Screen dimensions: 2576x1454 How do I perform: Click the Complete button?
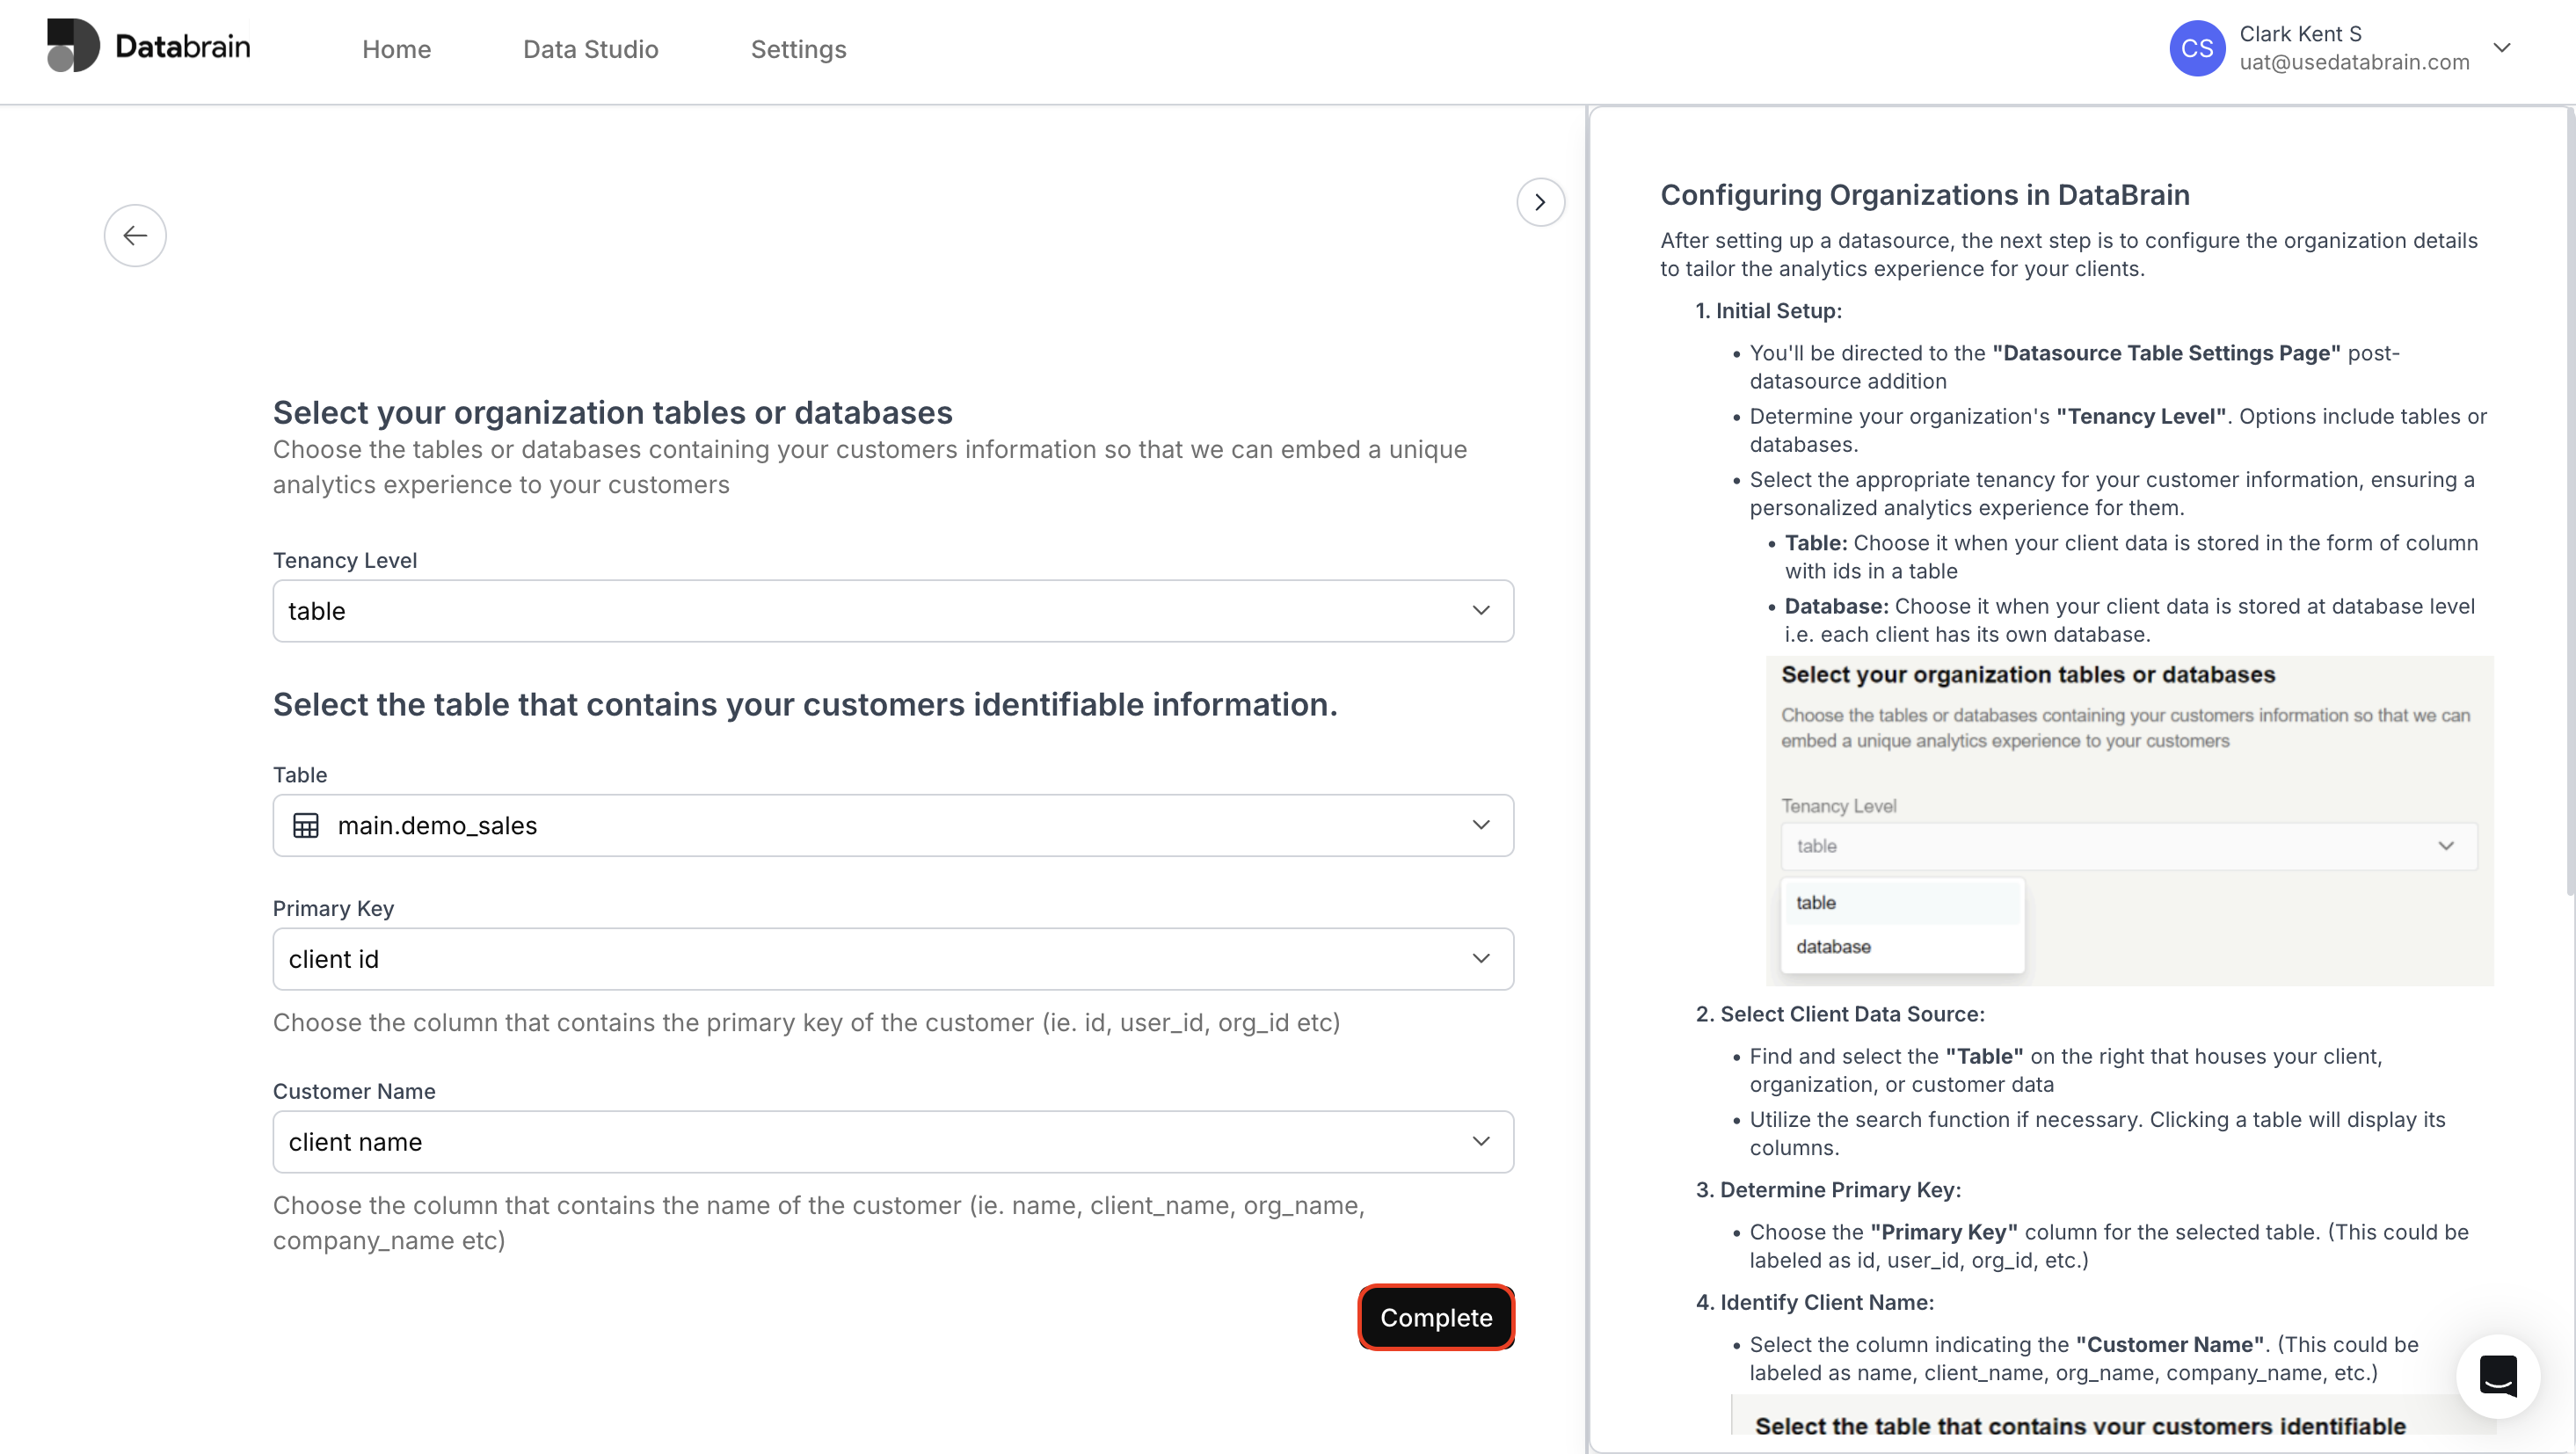pyautogui.click(x=1436, y=1317)
